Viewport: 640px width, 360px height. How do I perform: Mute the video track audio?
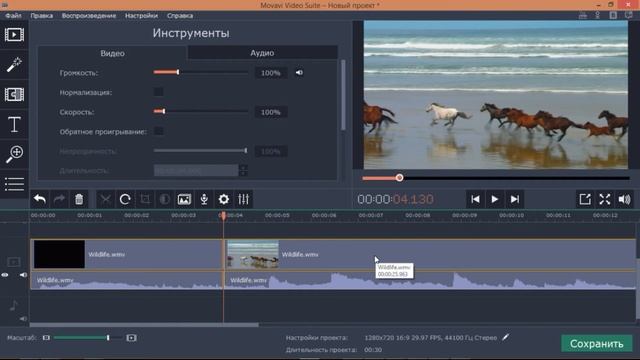pos(23,275)
